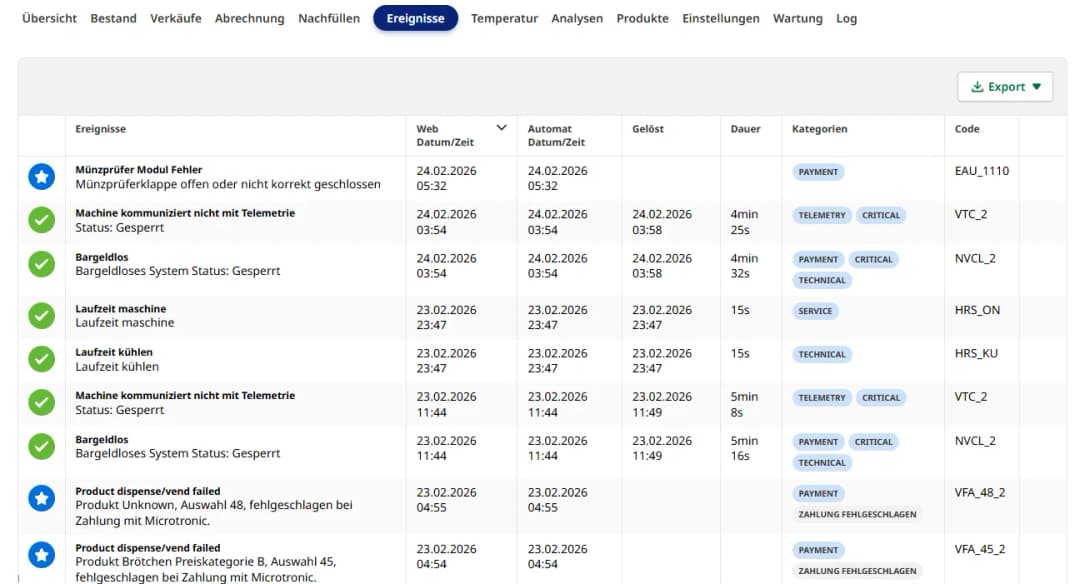Viewport: 1080px width, 584px height.
Task: Switch to the Temperatur tab
Action: tap(504, 18)
